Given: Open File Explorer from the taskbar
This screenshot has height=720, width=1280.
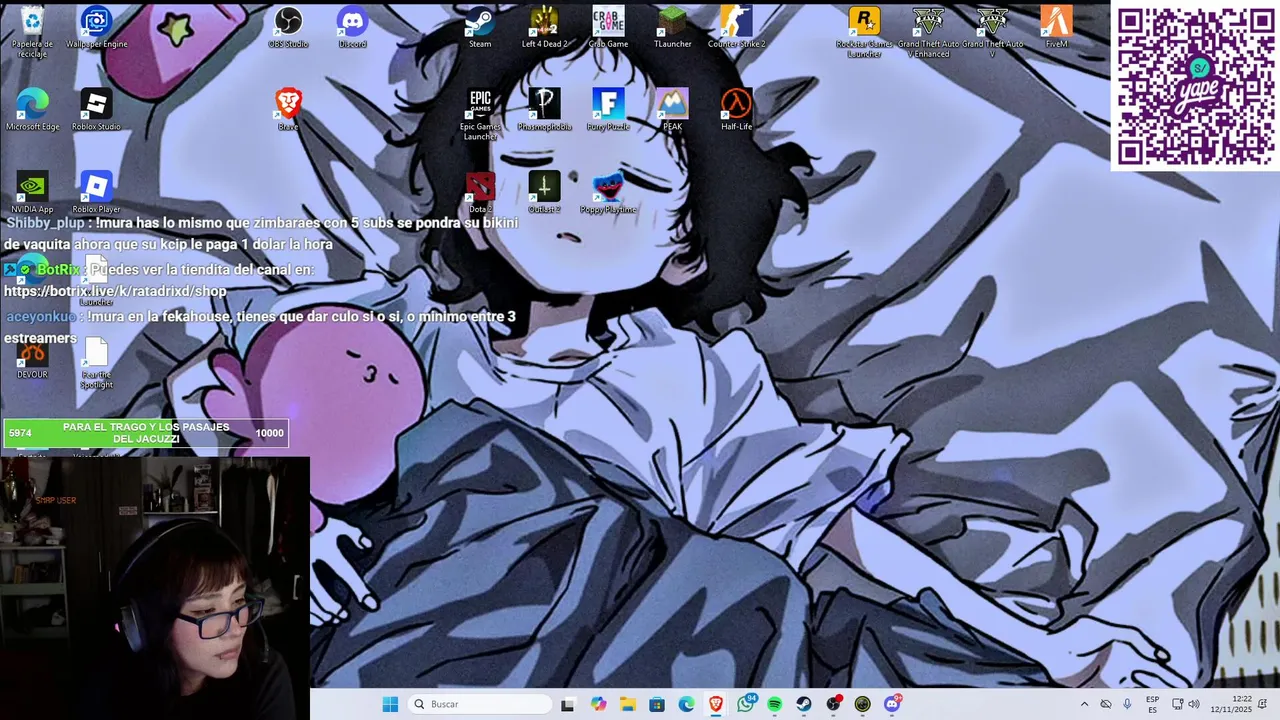Looking at the screenshot, I should tap(627, 704).
